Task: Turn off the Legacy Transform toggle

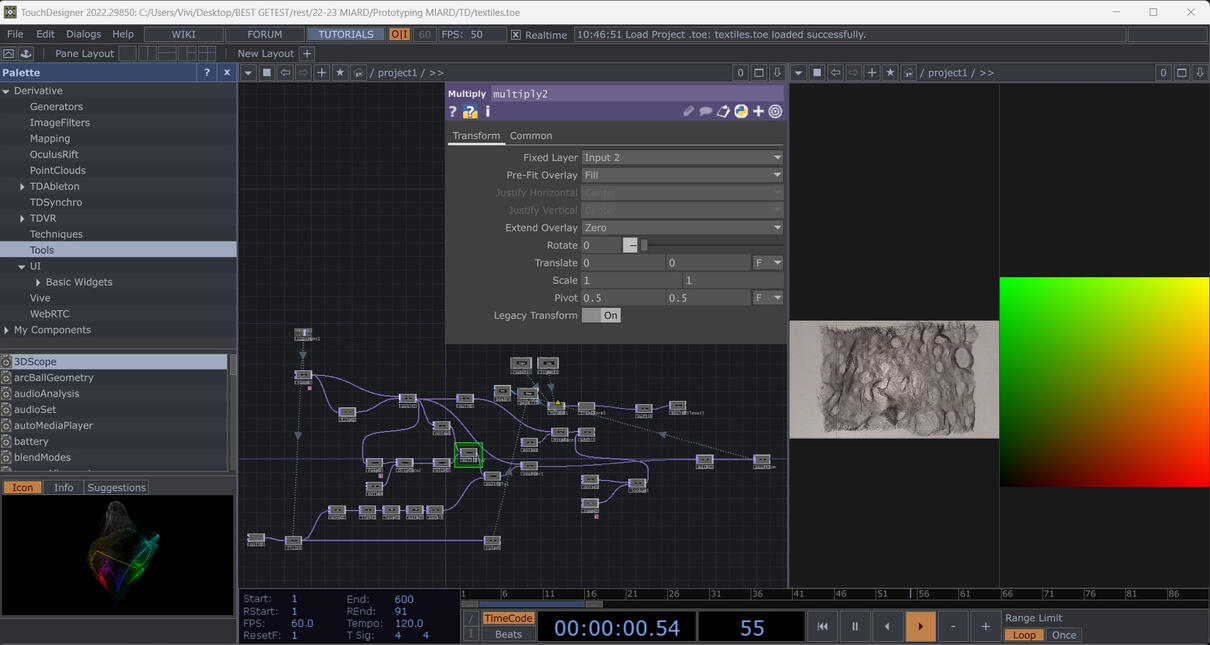Action: point(601,315)
